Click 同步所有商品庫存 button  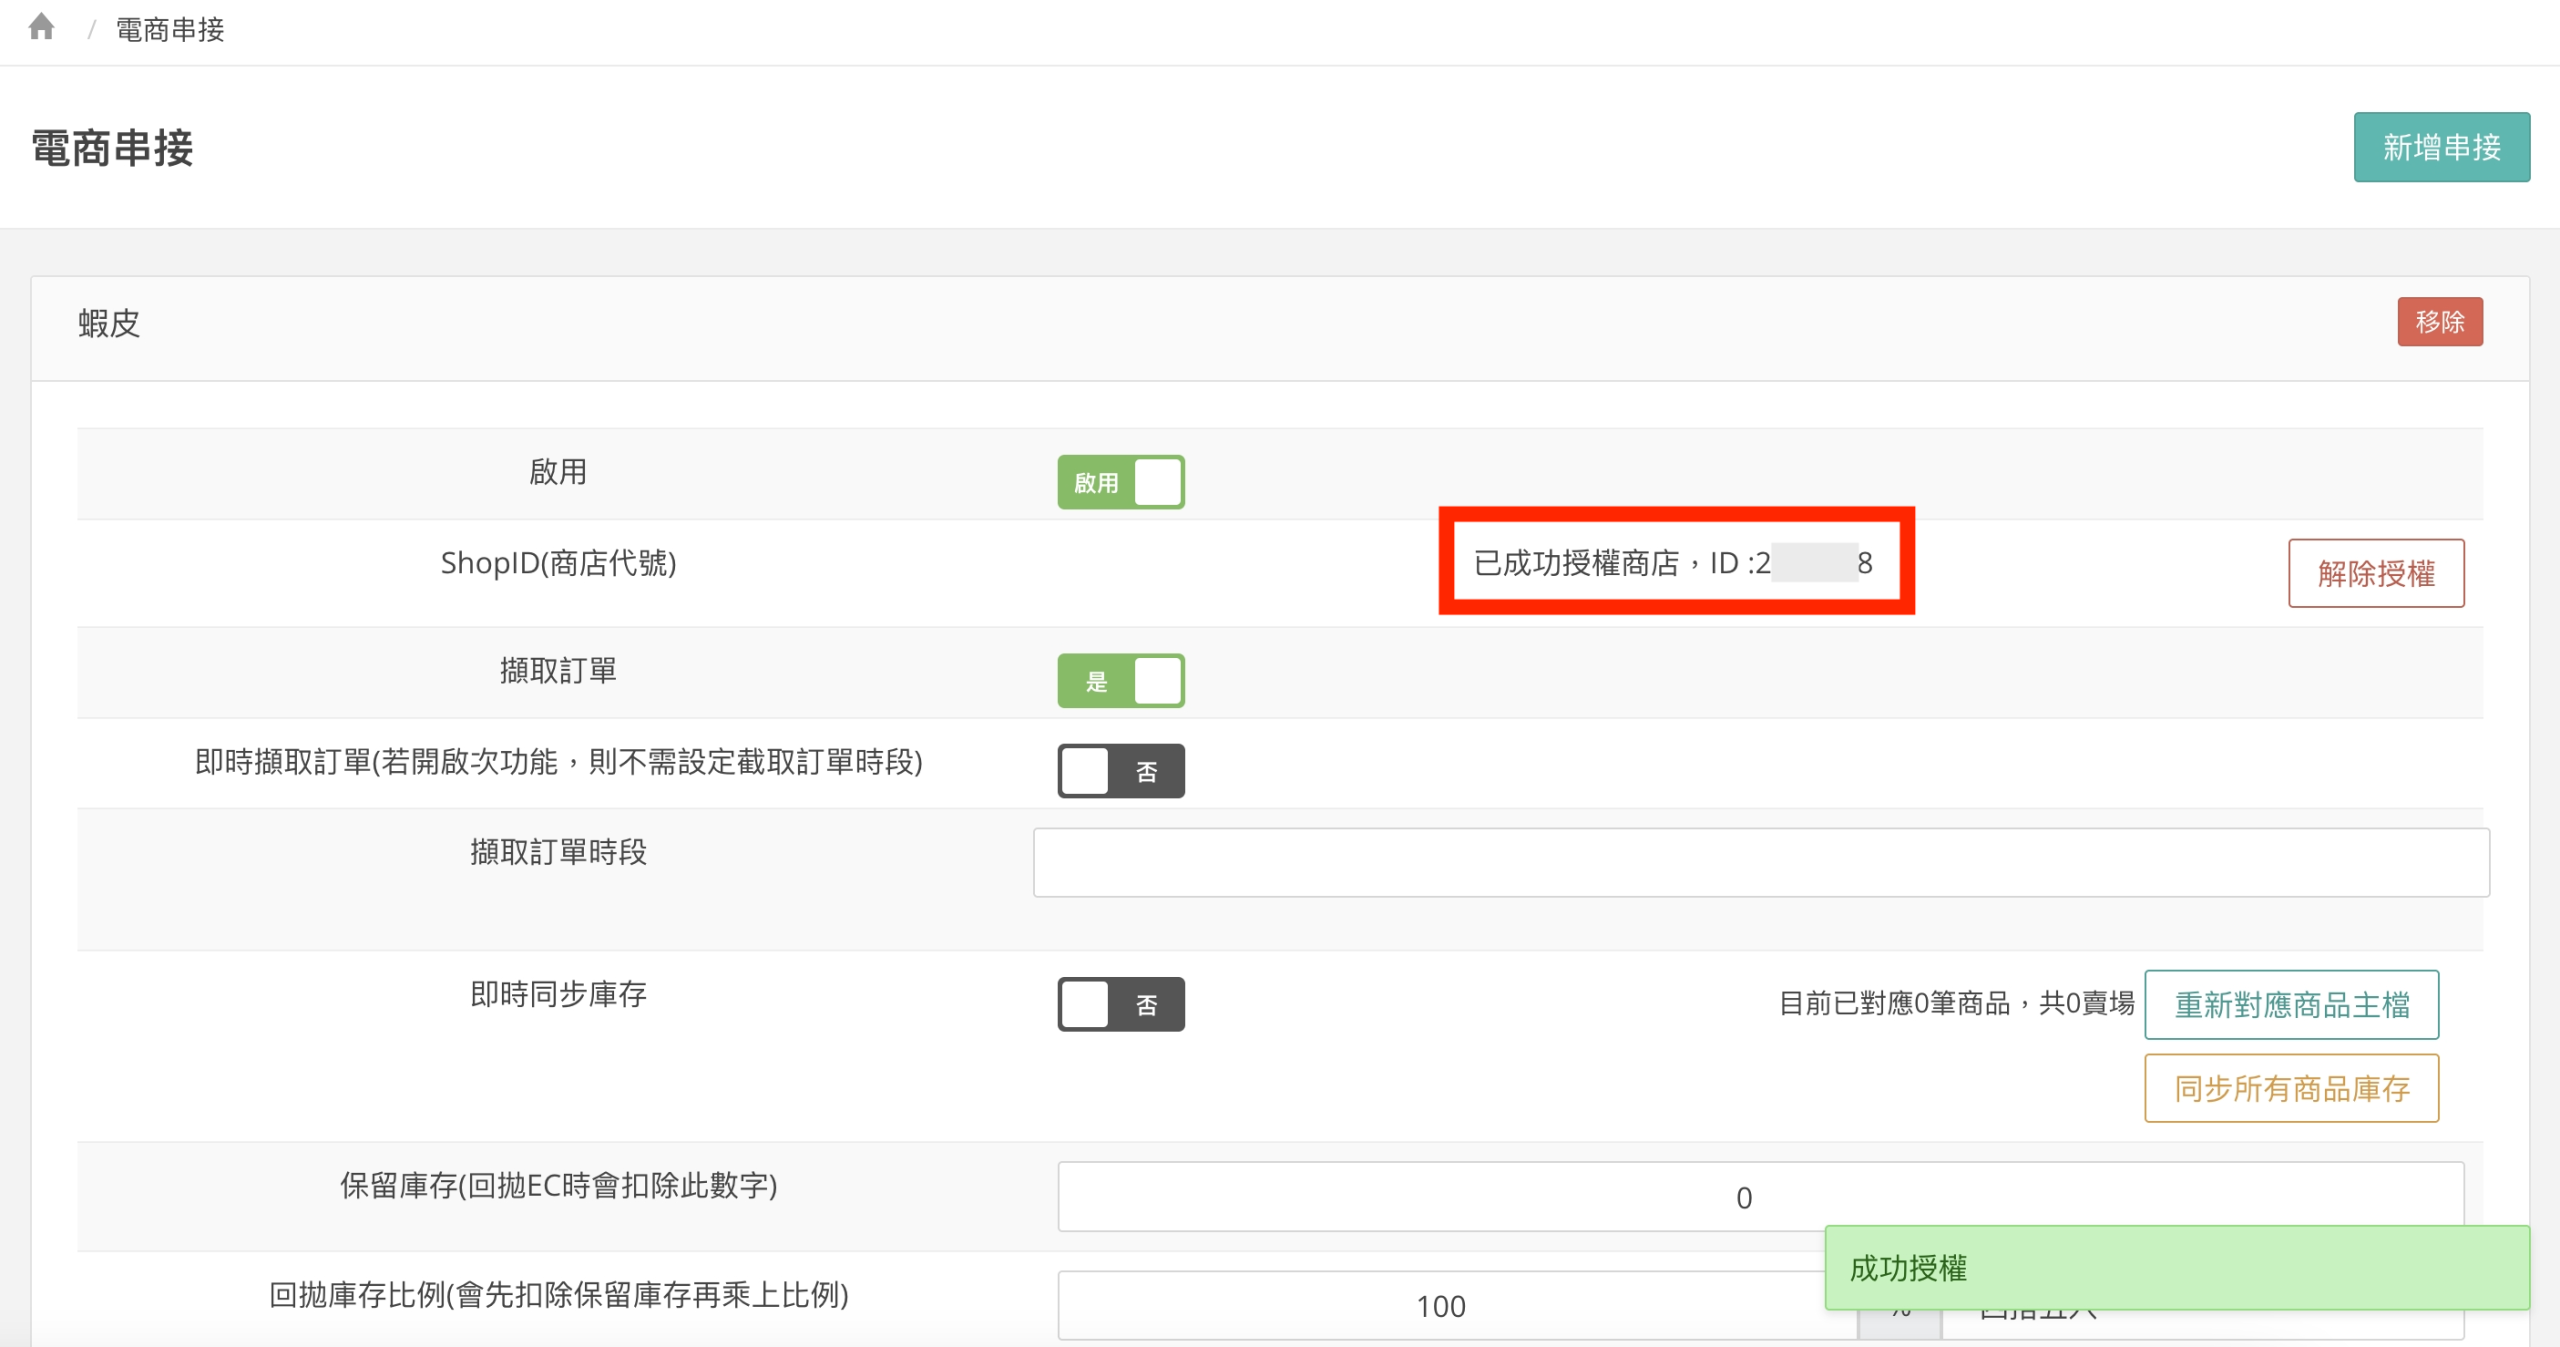(2291, 1088)
